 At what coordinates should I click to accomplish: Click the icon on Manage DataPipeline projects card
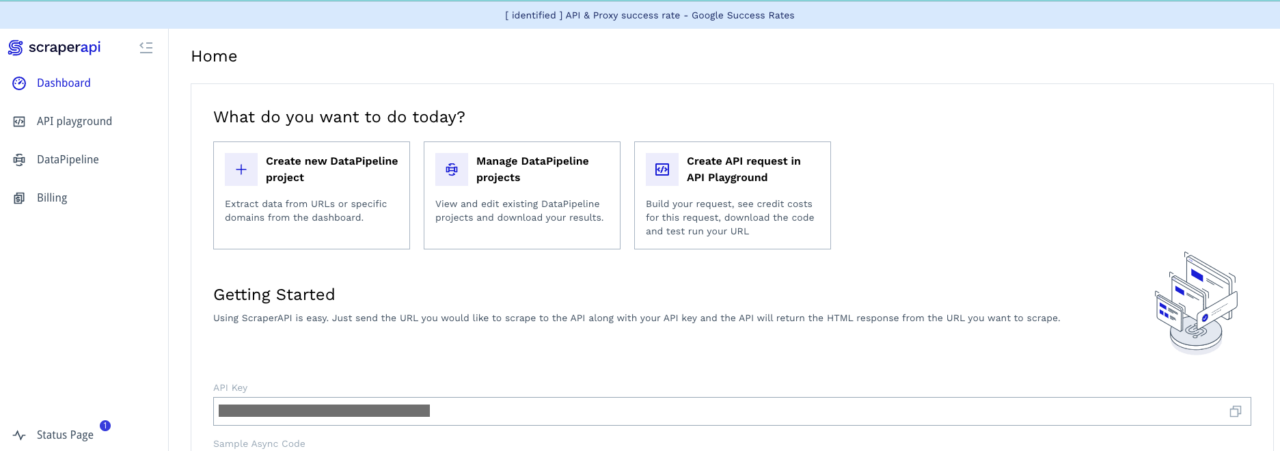451,170
